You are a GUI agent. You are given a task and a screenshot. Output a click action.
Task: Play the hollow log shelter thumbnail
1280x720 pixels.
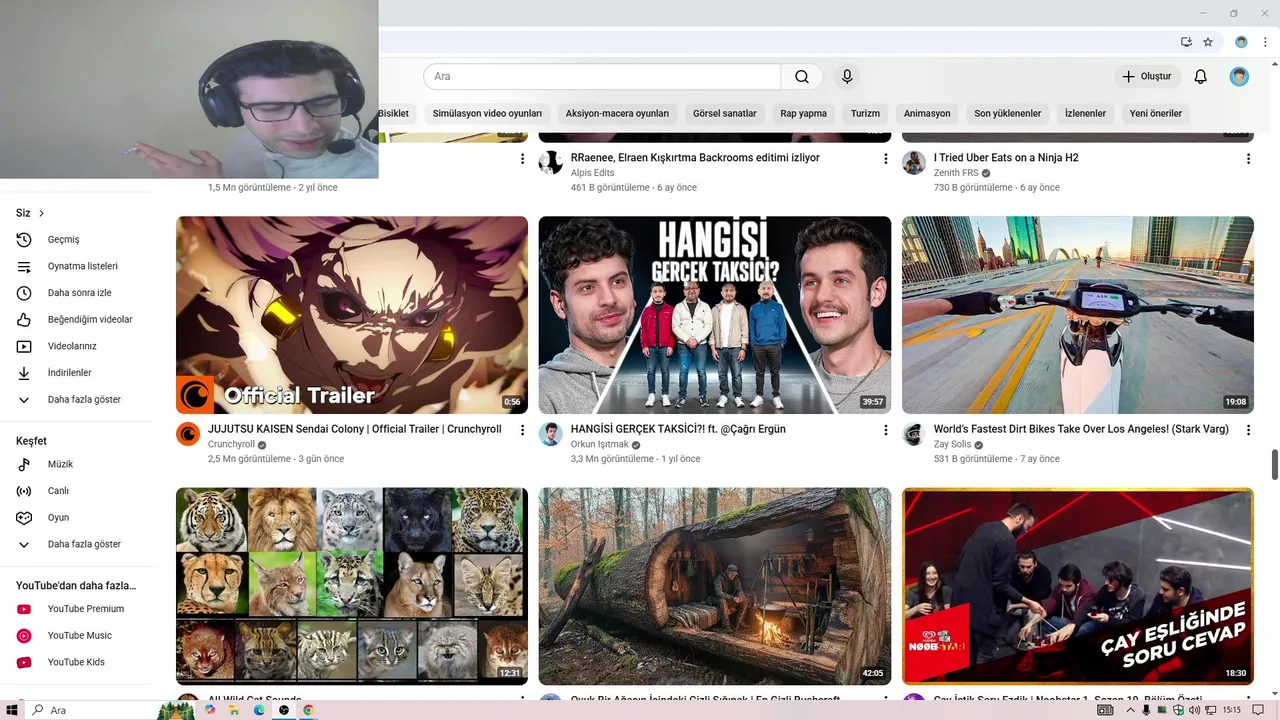tap(715, 586)
